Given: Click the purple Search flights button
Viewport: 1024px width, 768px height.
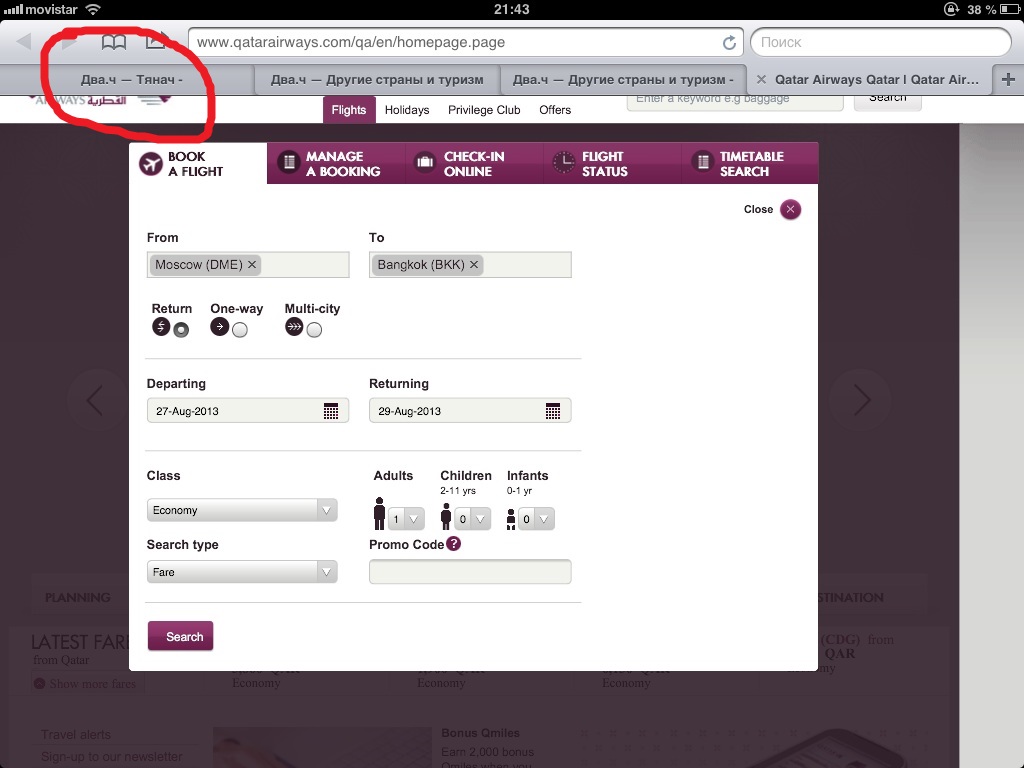Looking at the screenshot, I should [180, 636].
